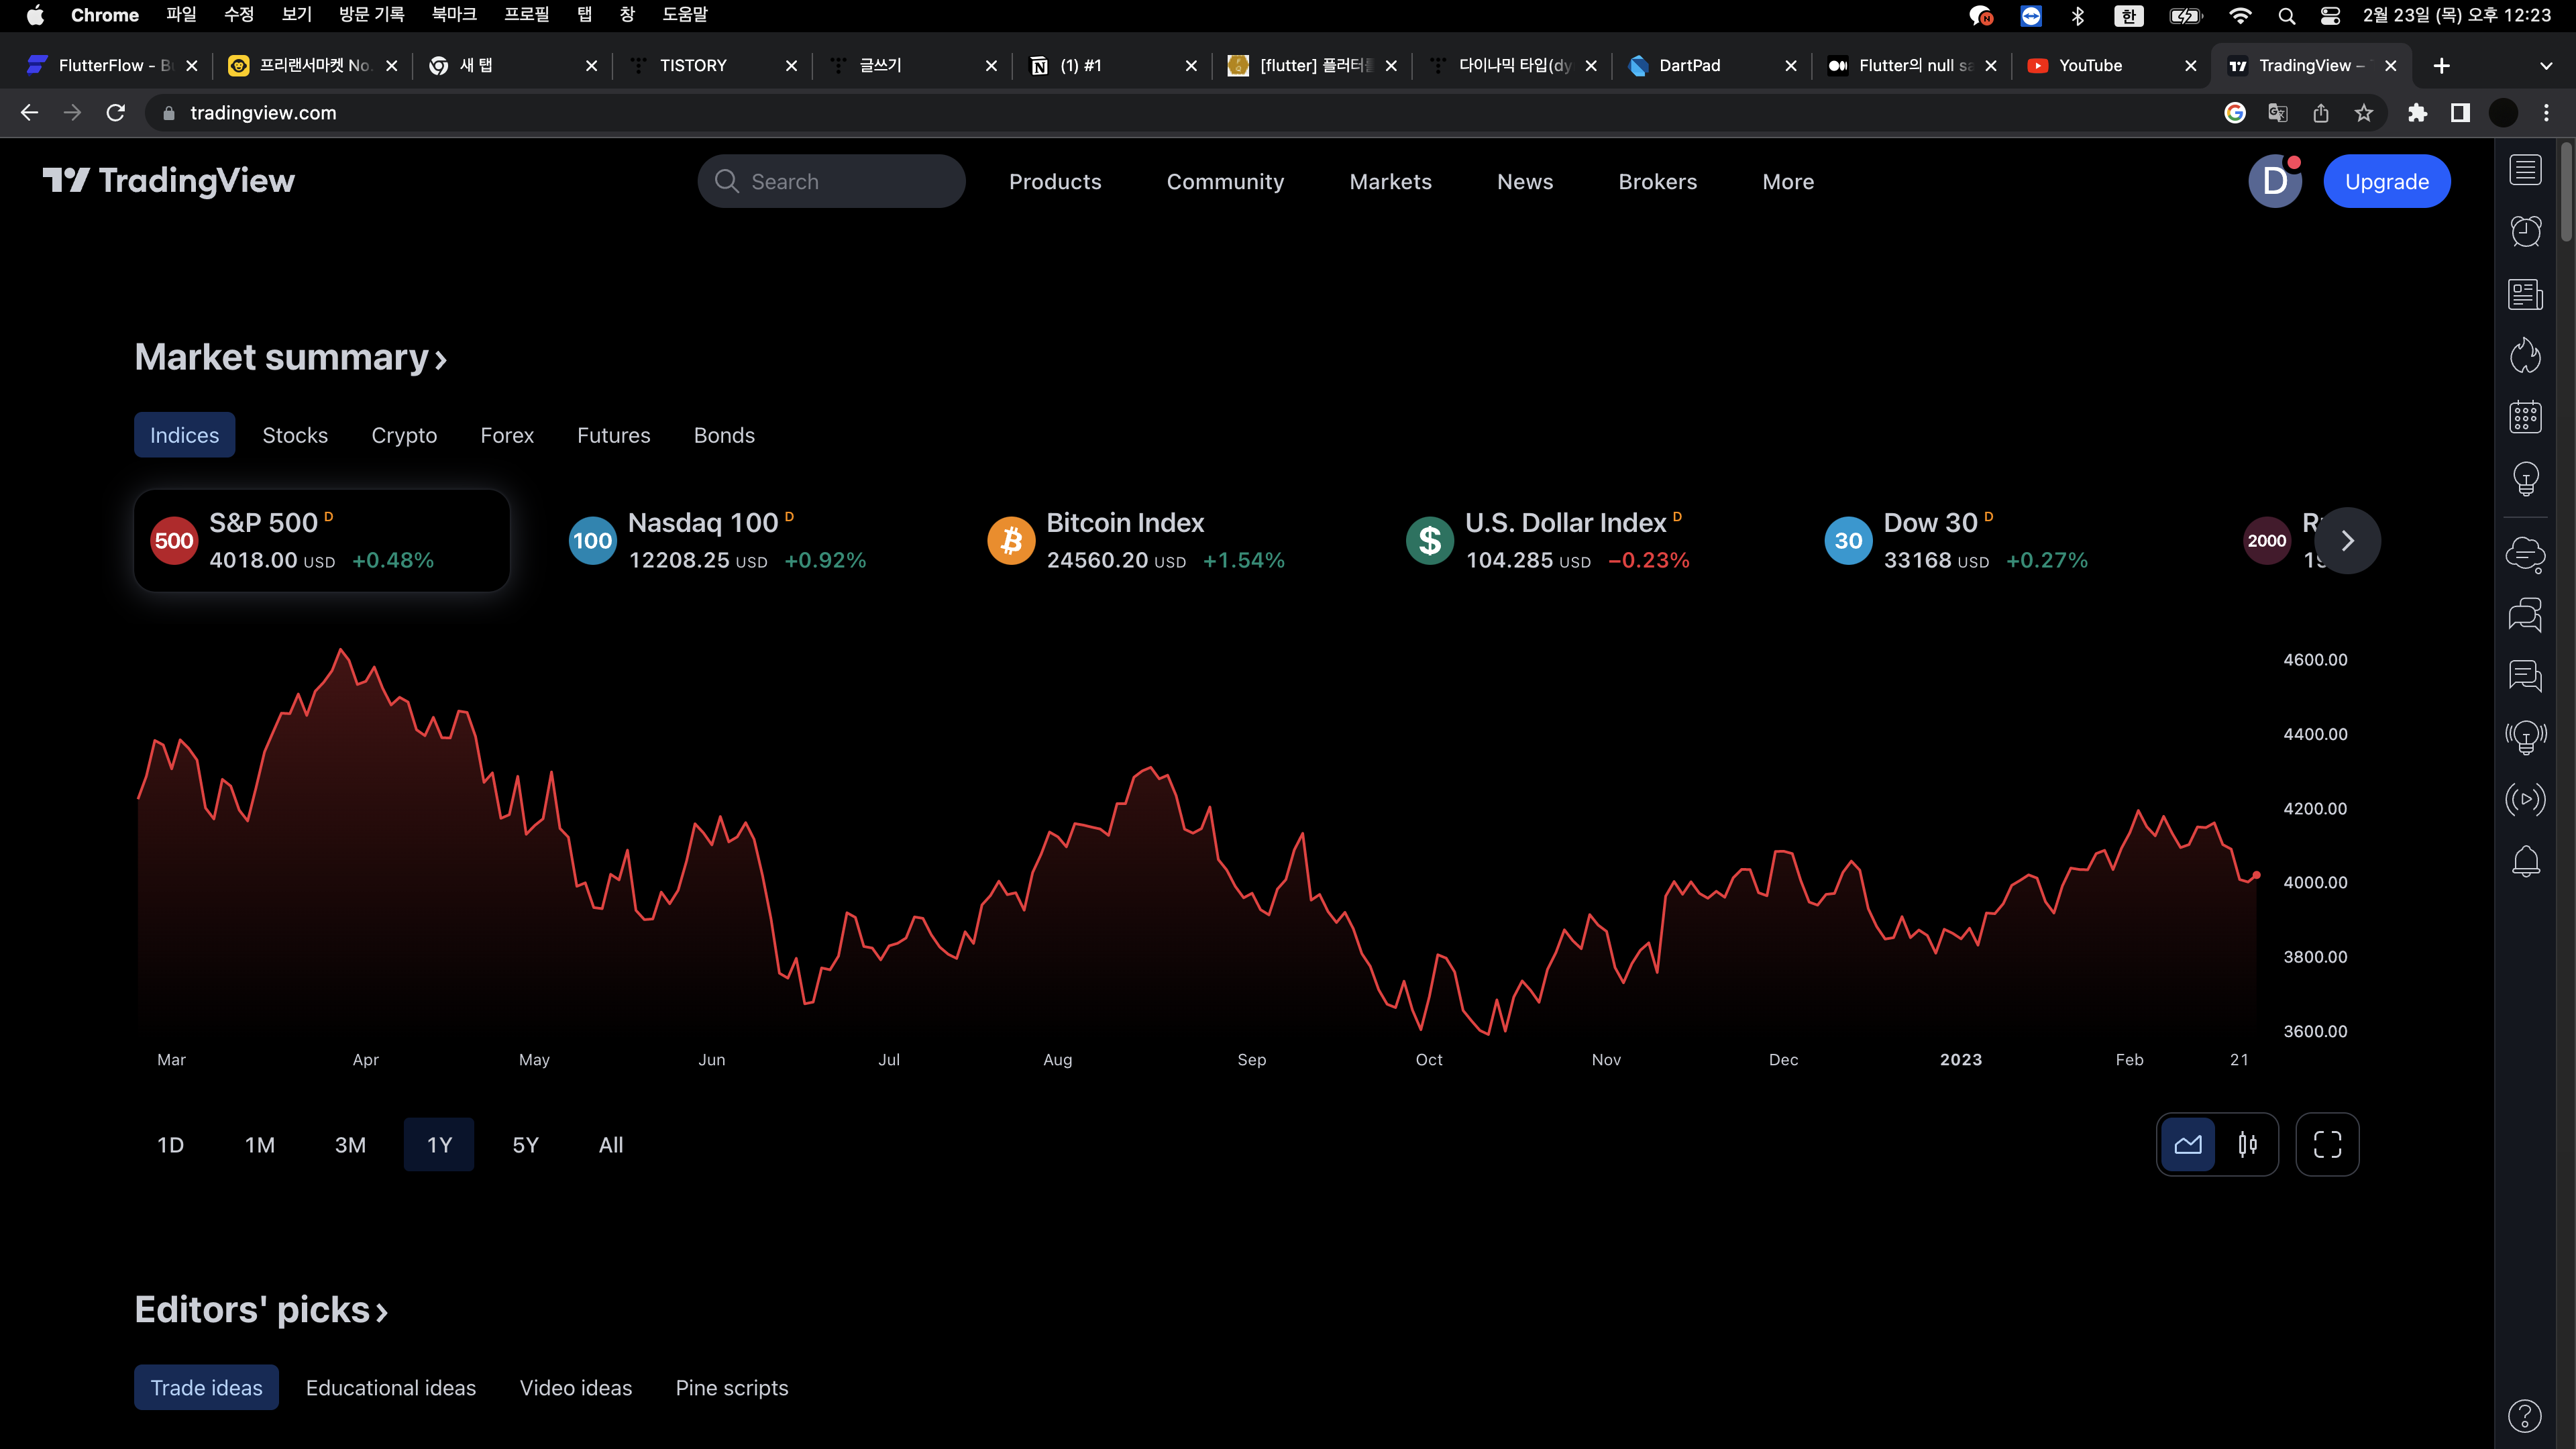This screenshot has width=2576, height=1449.
Task: Switch chart to area style
Action: 2188,1144
